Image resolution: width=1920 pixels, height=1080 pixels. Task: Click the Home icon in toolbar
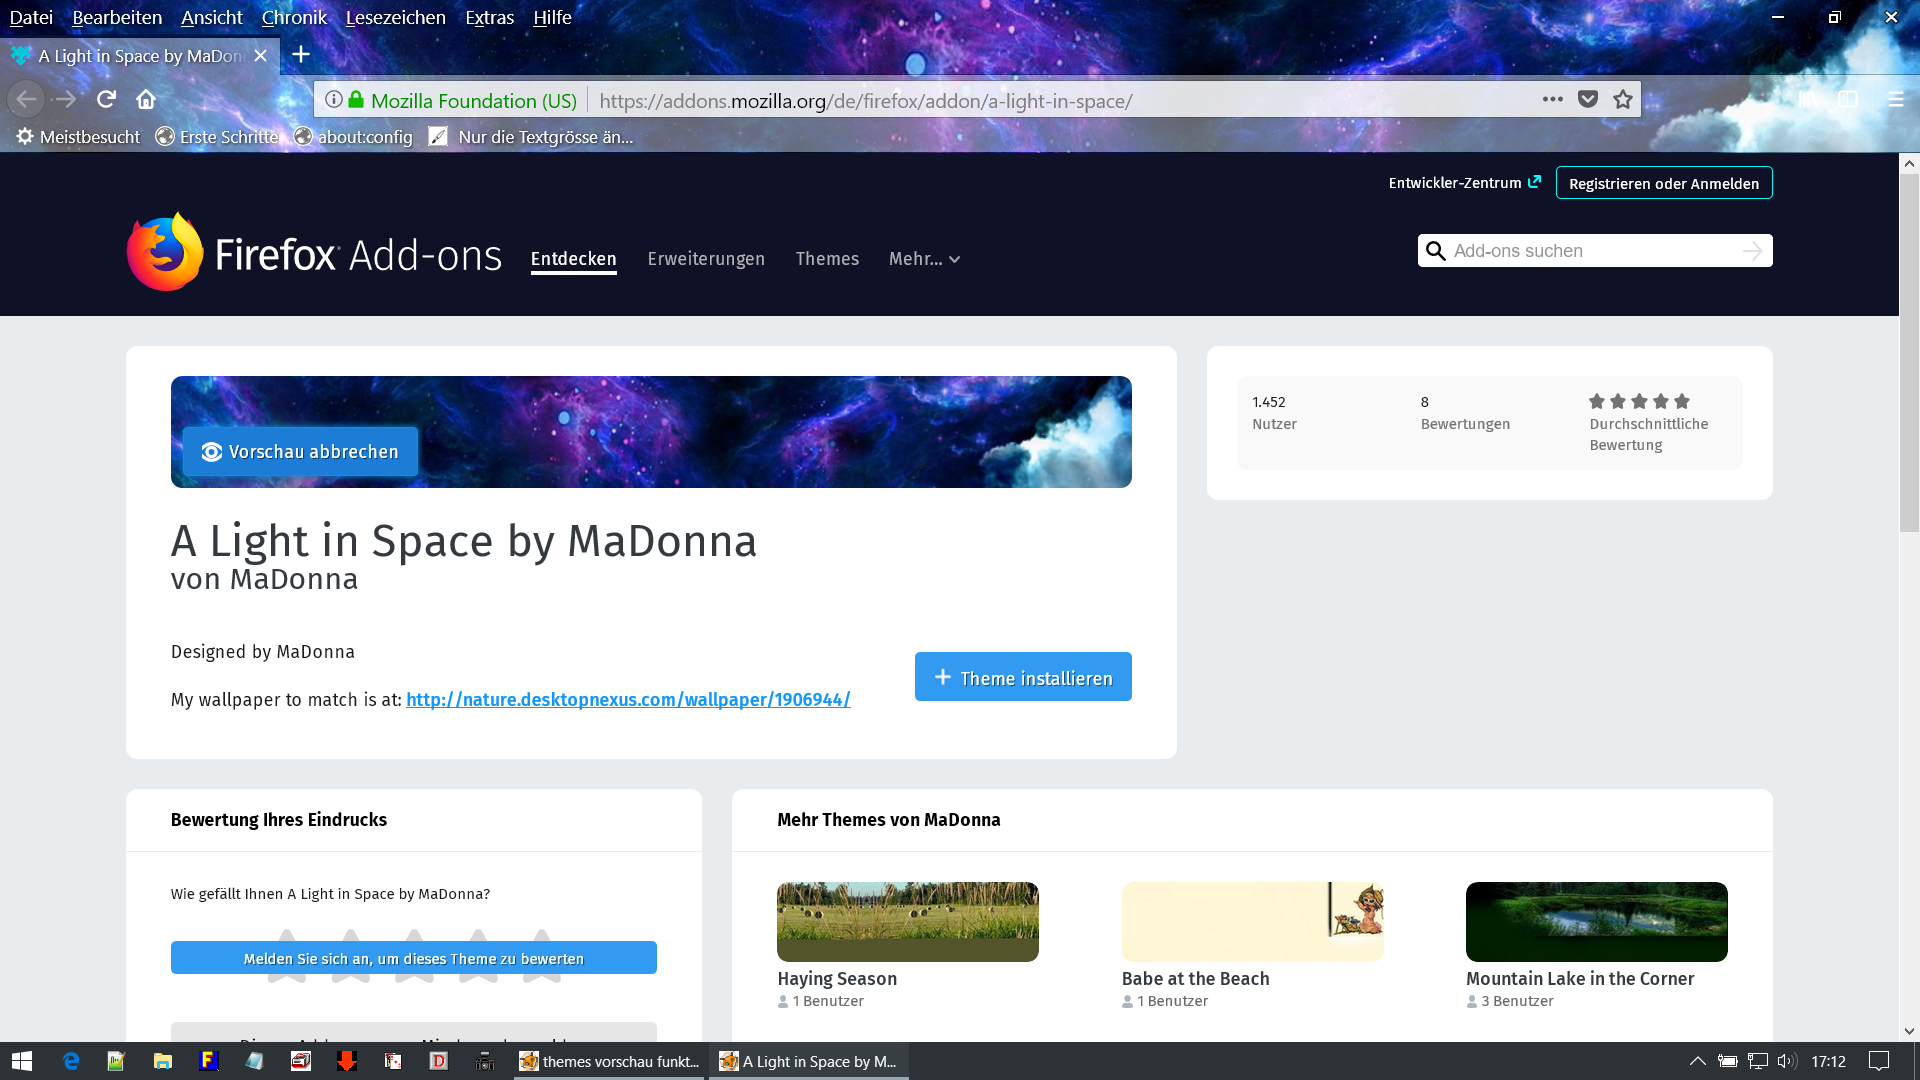[x=146, y=99]
